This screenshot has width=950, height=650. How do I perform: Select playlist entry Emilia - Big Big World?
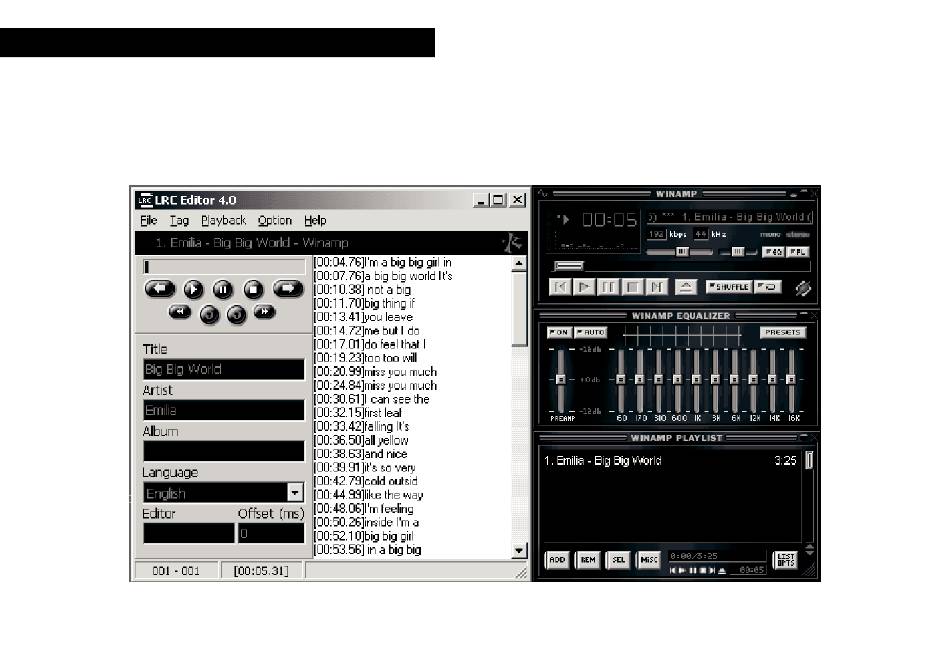[671, 460]
